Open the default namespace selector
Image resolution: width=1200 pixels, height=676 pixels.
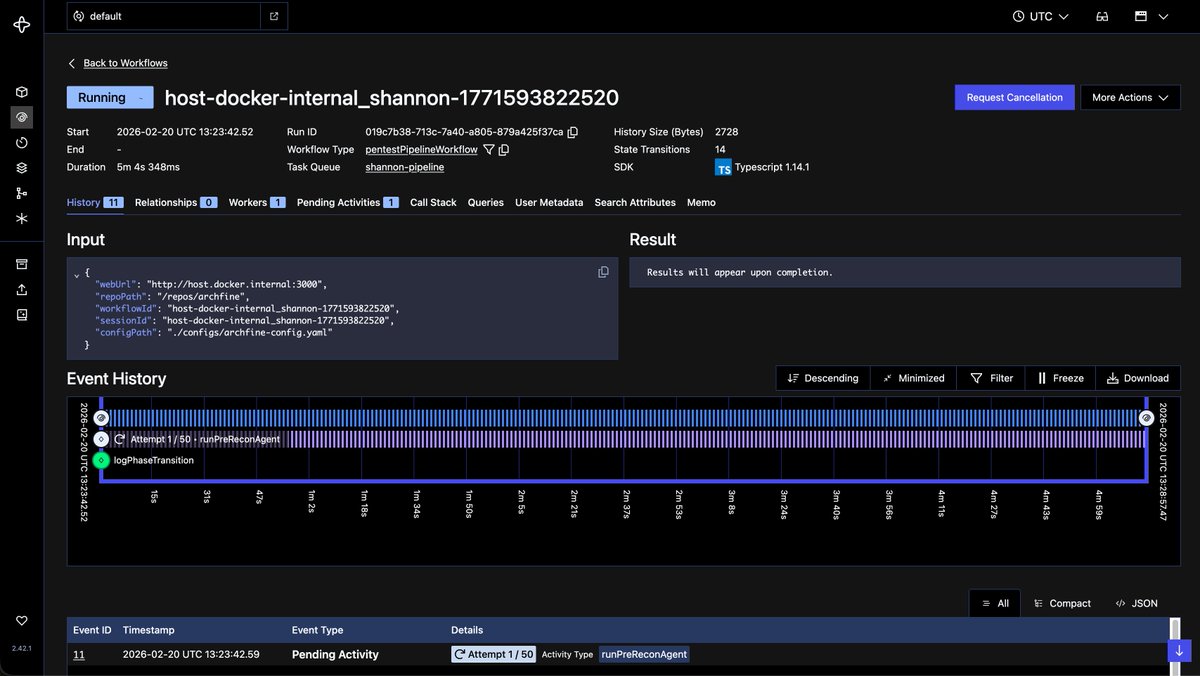click(165, 16)
